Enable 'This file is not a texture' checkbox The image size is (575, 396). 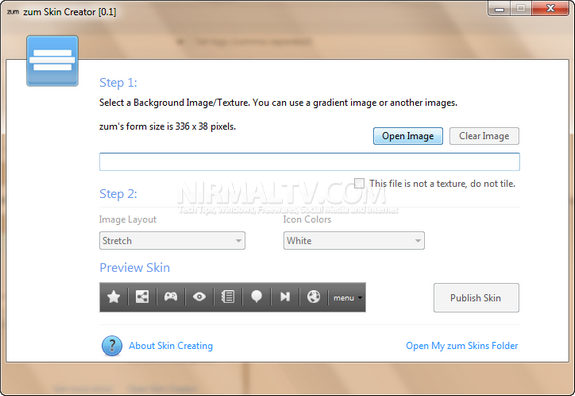point(359,183)
